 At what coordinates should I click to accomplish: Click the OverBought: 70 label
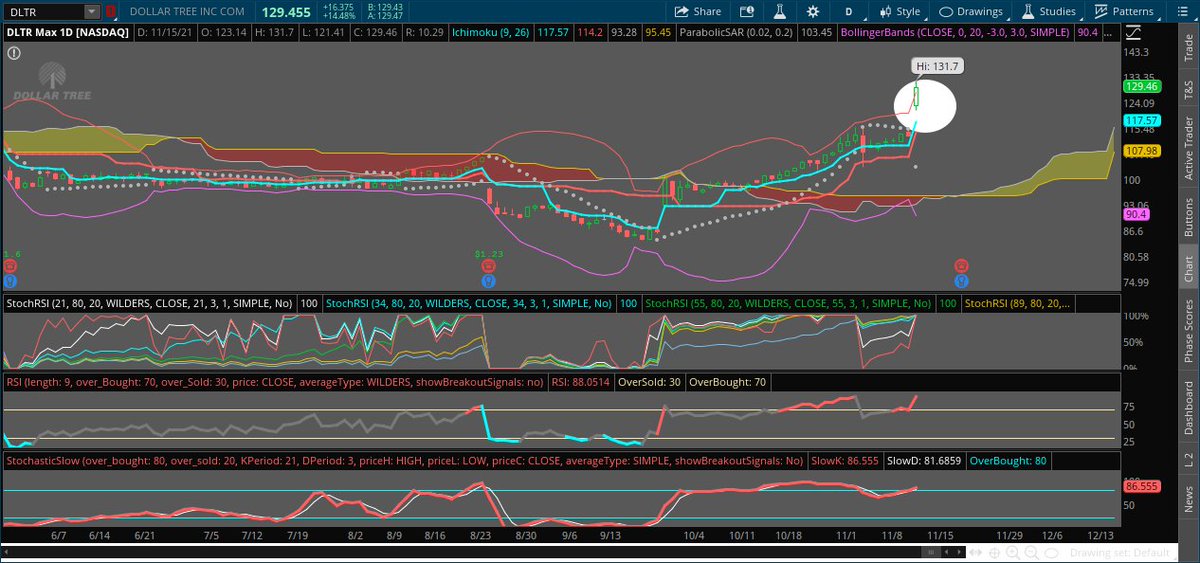click(x=726, y=381)
